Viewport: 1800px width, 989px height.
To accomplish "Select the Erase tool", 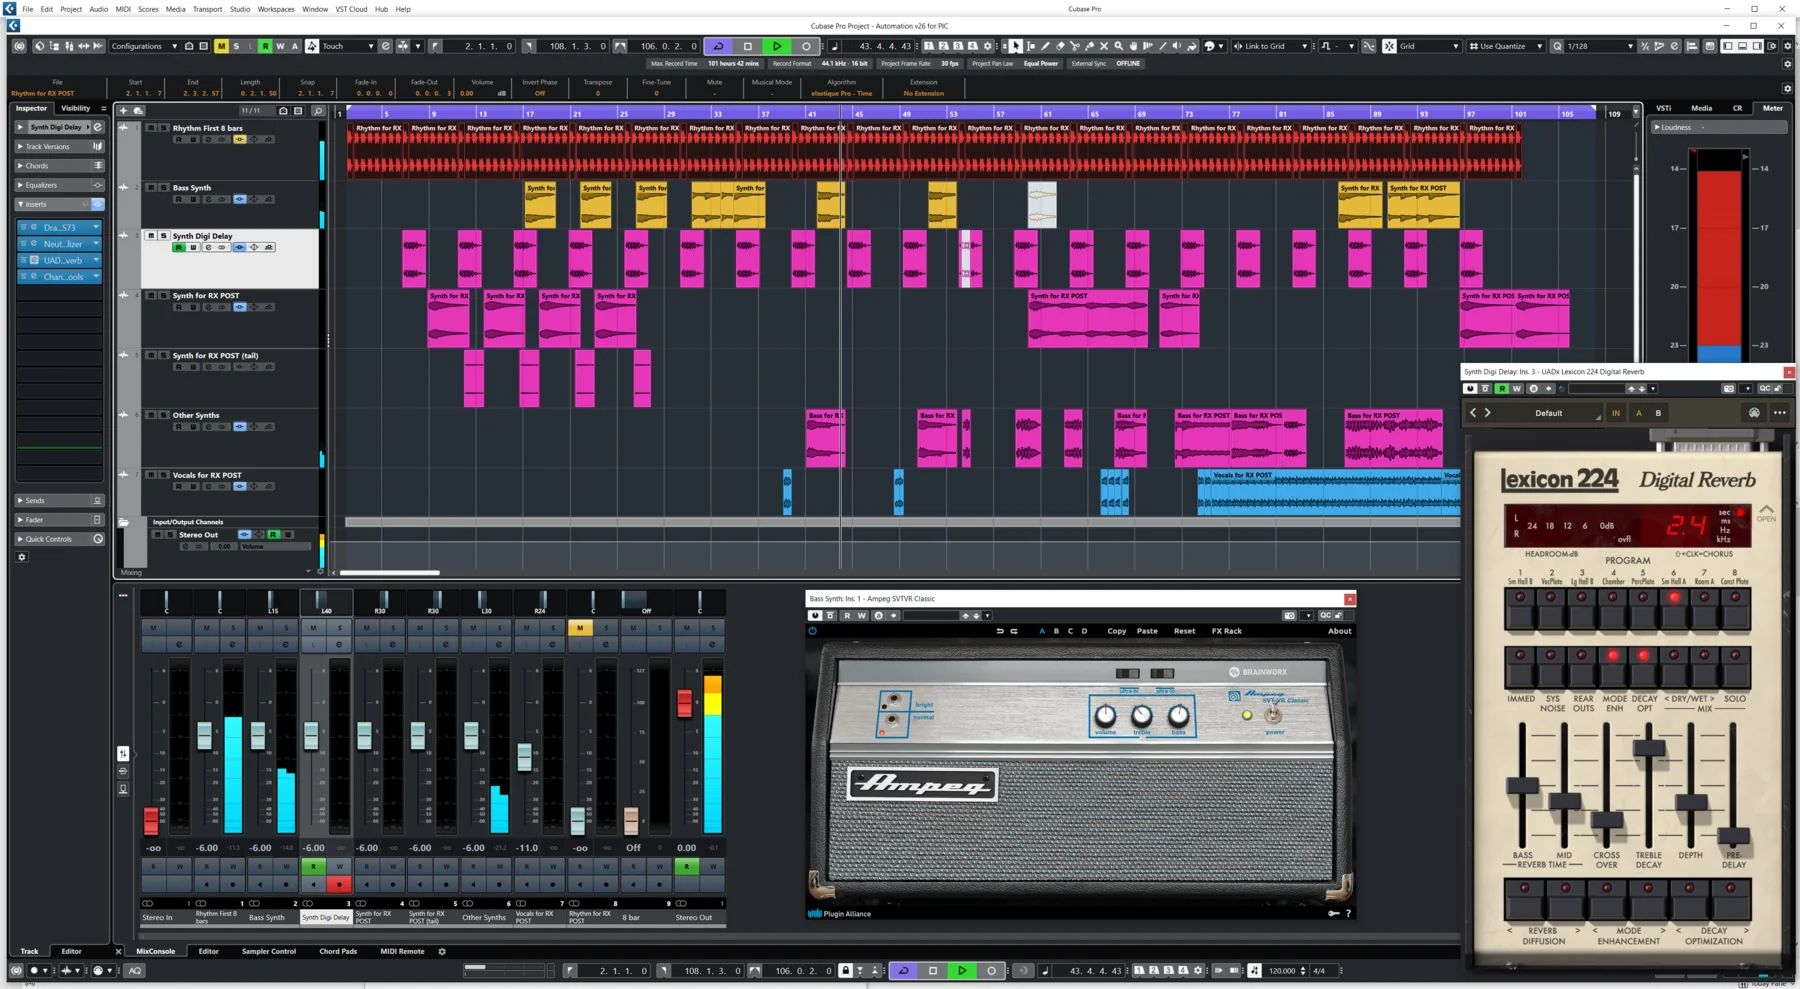I will tap(1060, 46).
